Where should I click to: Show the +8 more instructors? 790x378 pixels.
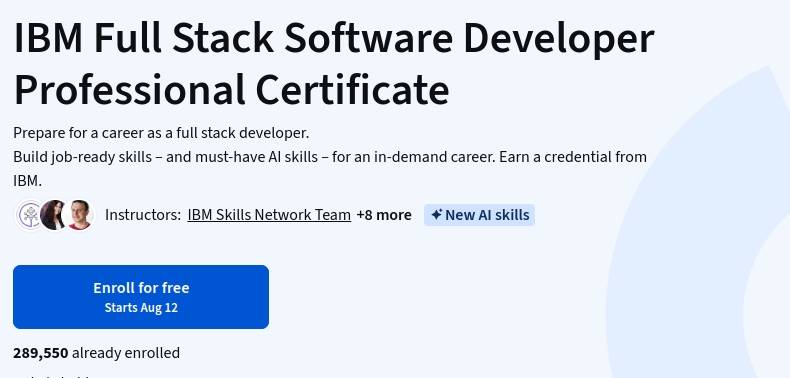[384, 215]
